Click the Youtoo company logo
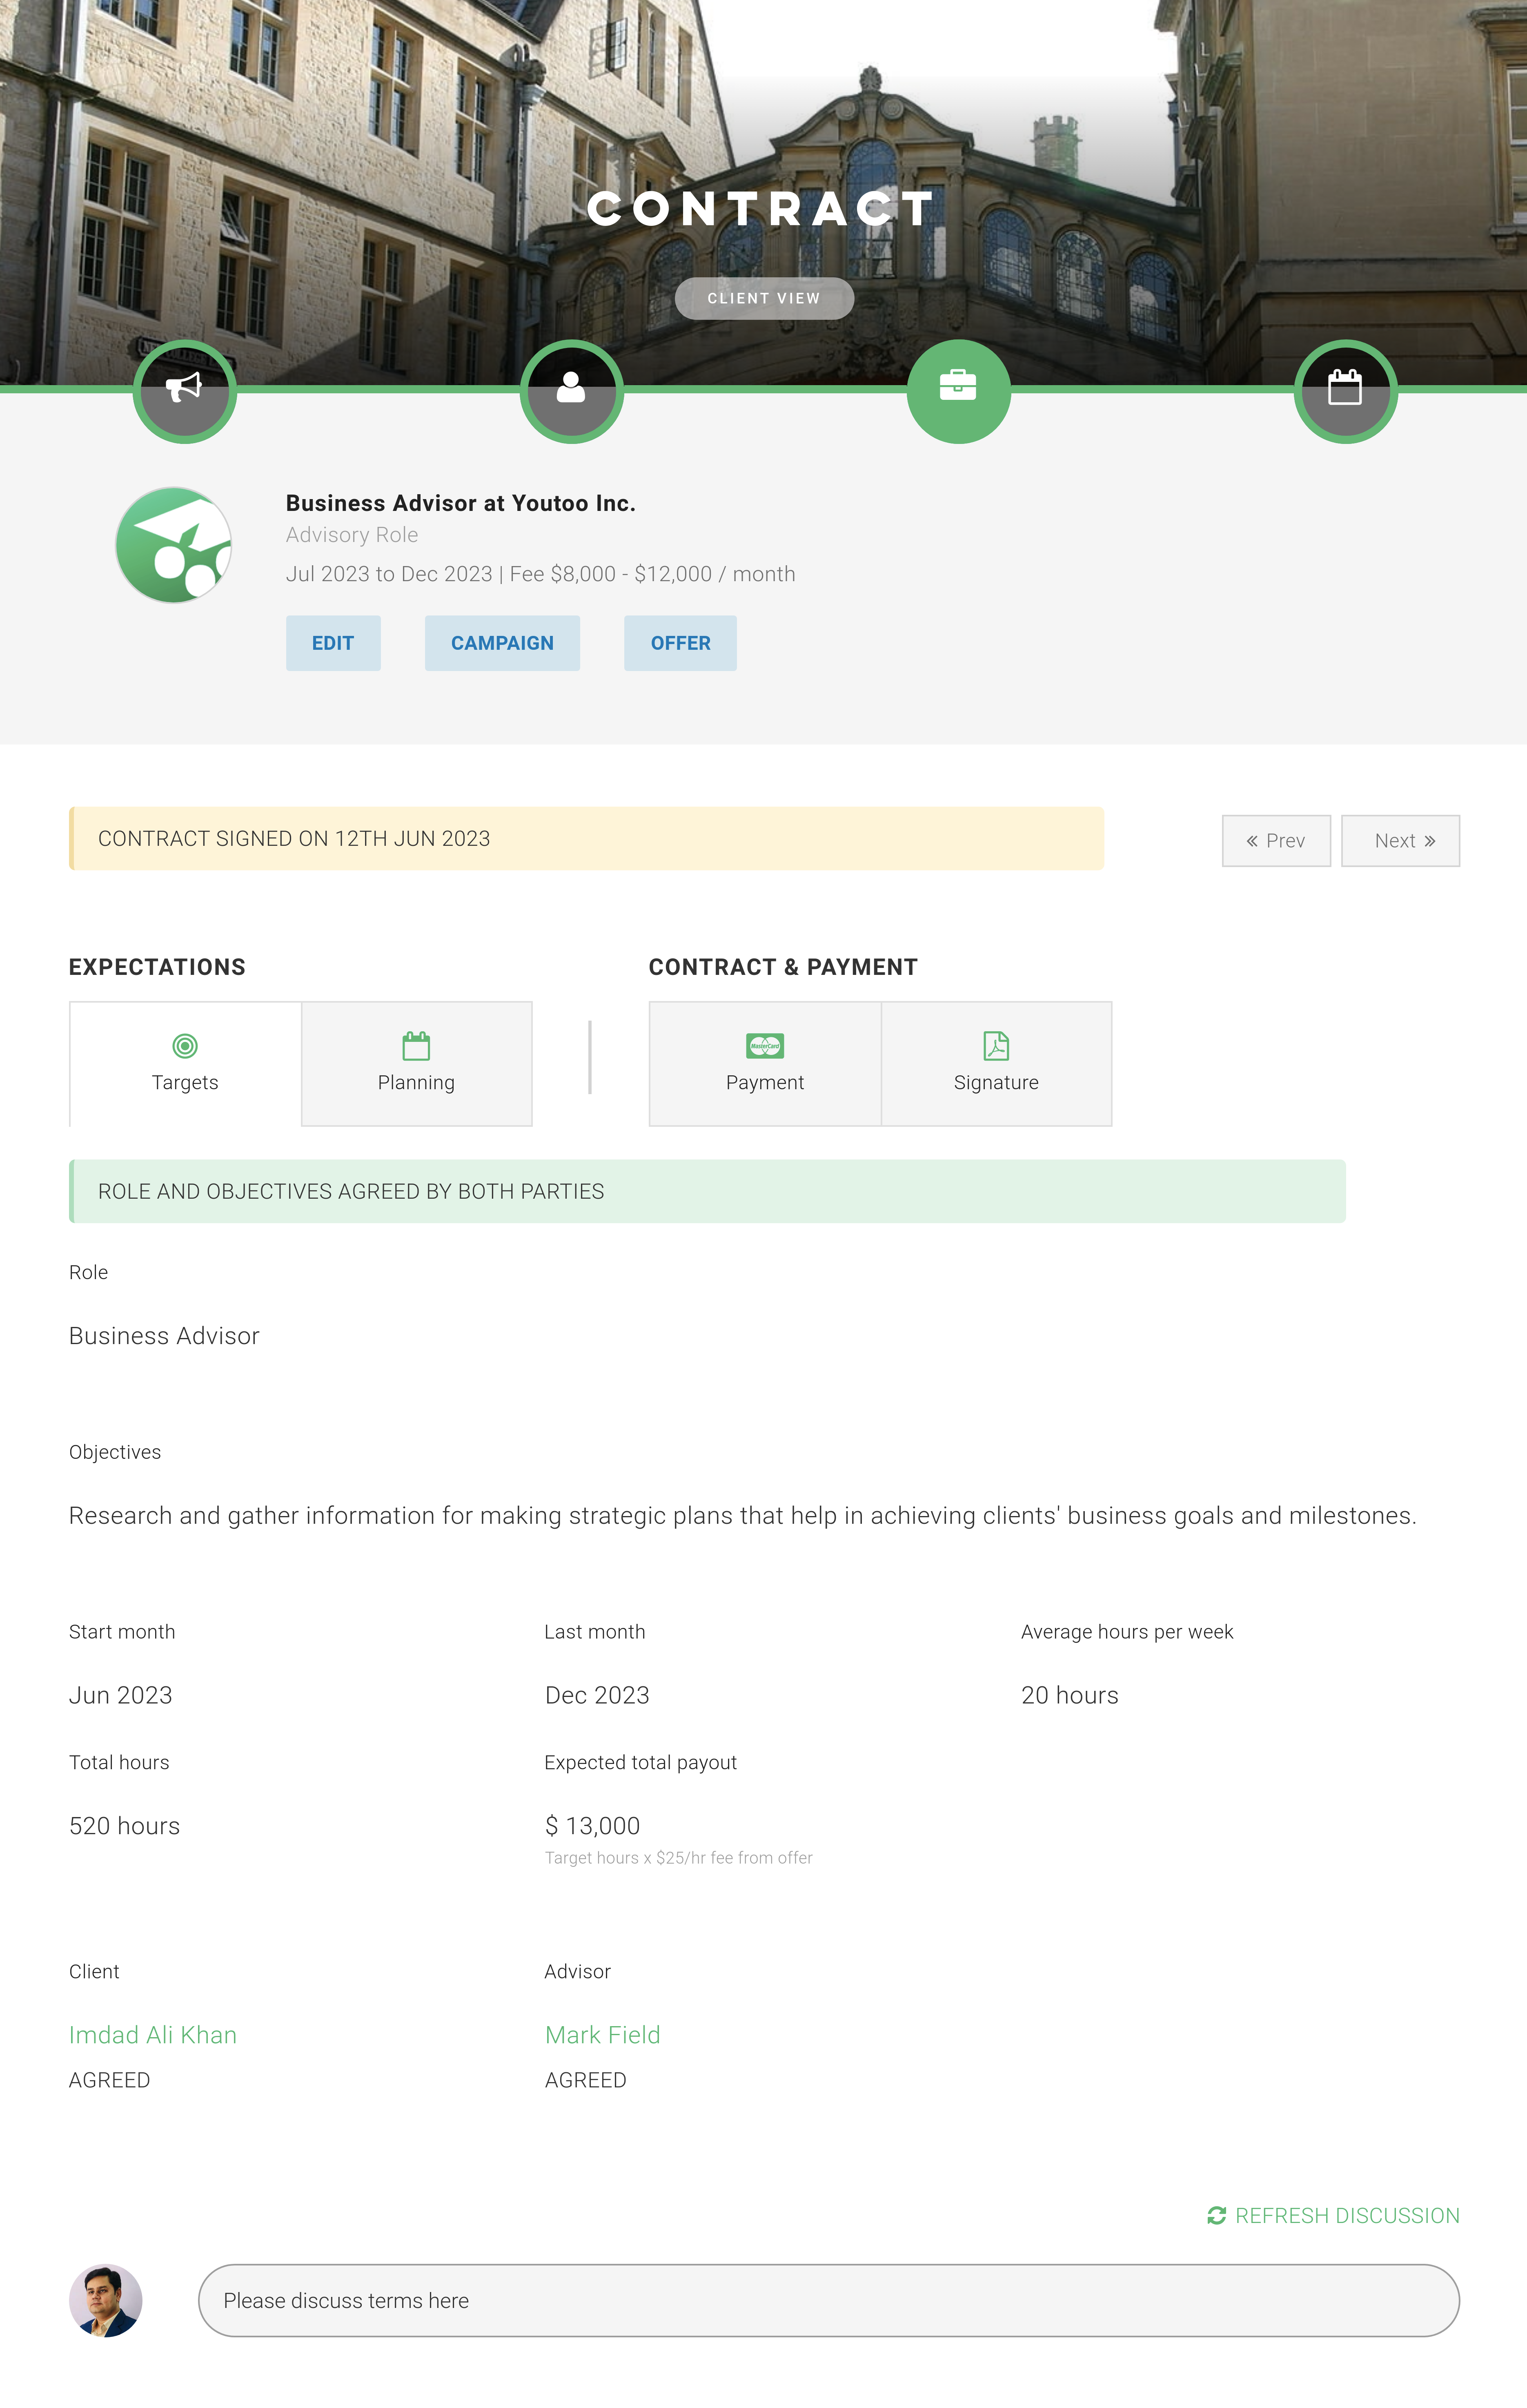 point(174,545)
